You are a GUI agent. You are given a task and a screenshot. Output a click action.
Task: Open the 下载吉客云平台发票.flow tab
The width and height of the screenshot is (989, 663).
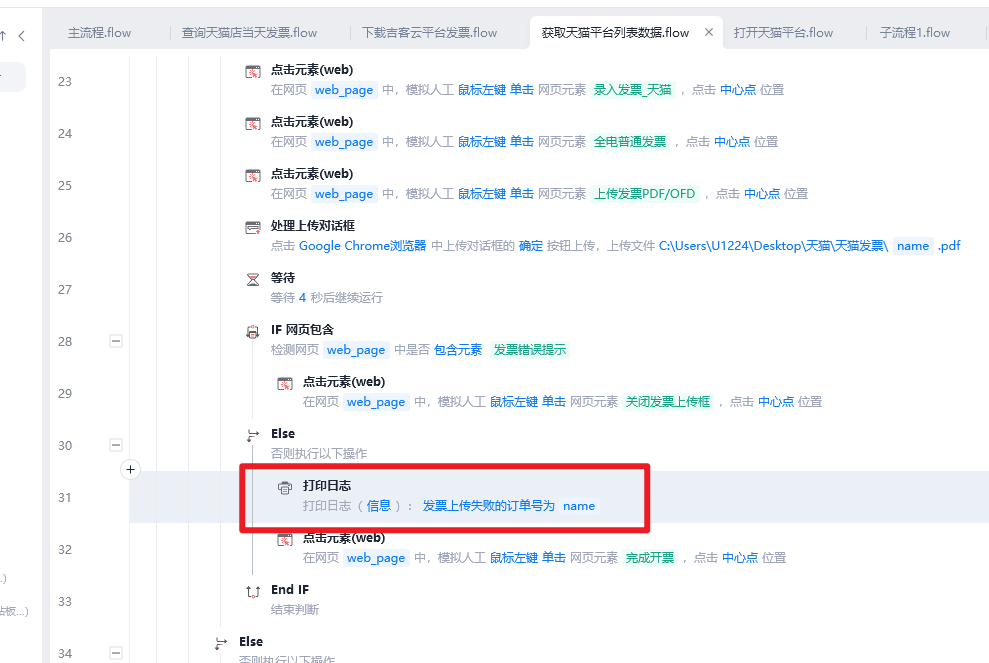(430, 33)
